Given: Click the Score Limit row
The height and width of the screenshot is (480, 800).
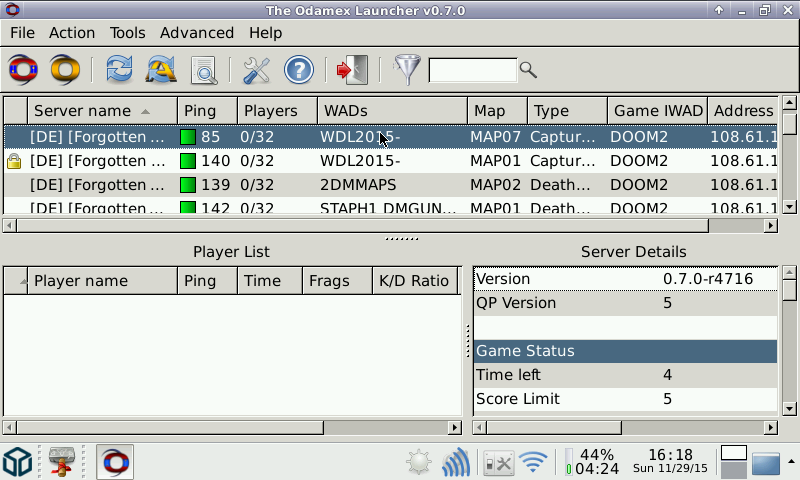Looking at the screenshot, I should [x=626, y=399].
